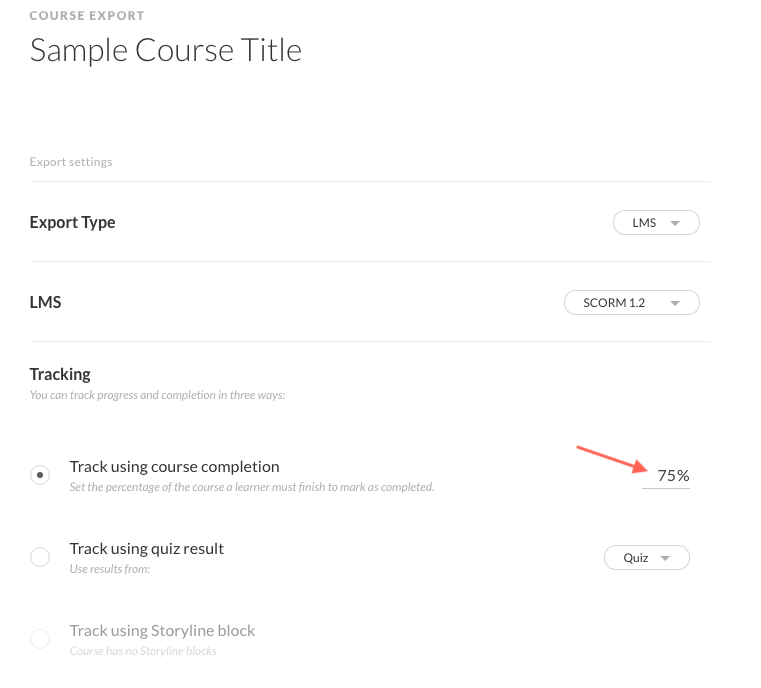This screenshot has height=688, width=761.
Task: Click the caret arrow beside Quiz
Action: [667, 558]
